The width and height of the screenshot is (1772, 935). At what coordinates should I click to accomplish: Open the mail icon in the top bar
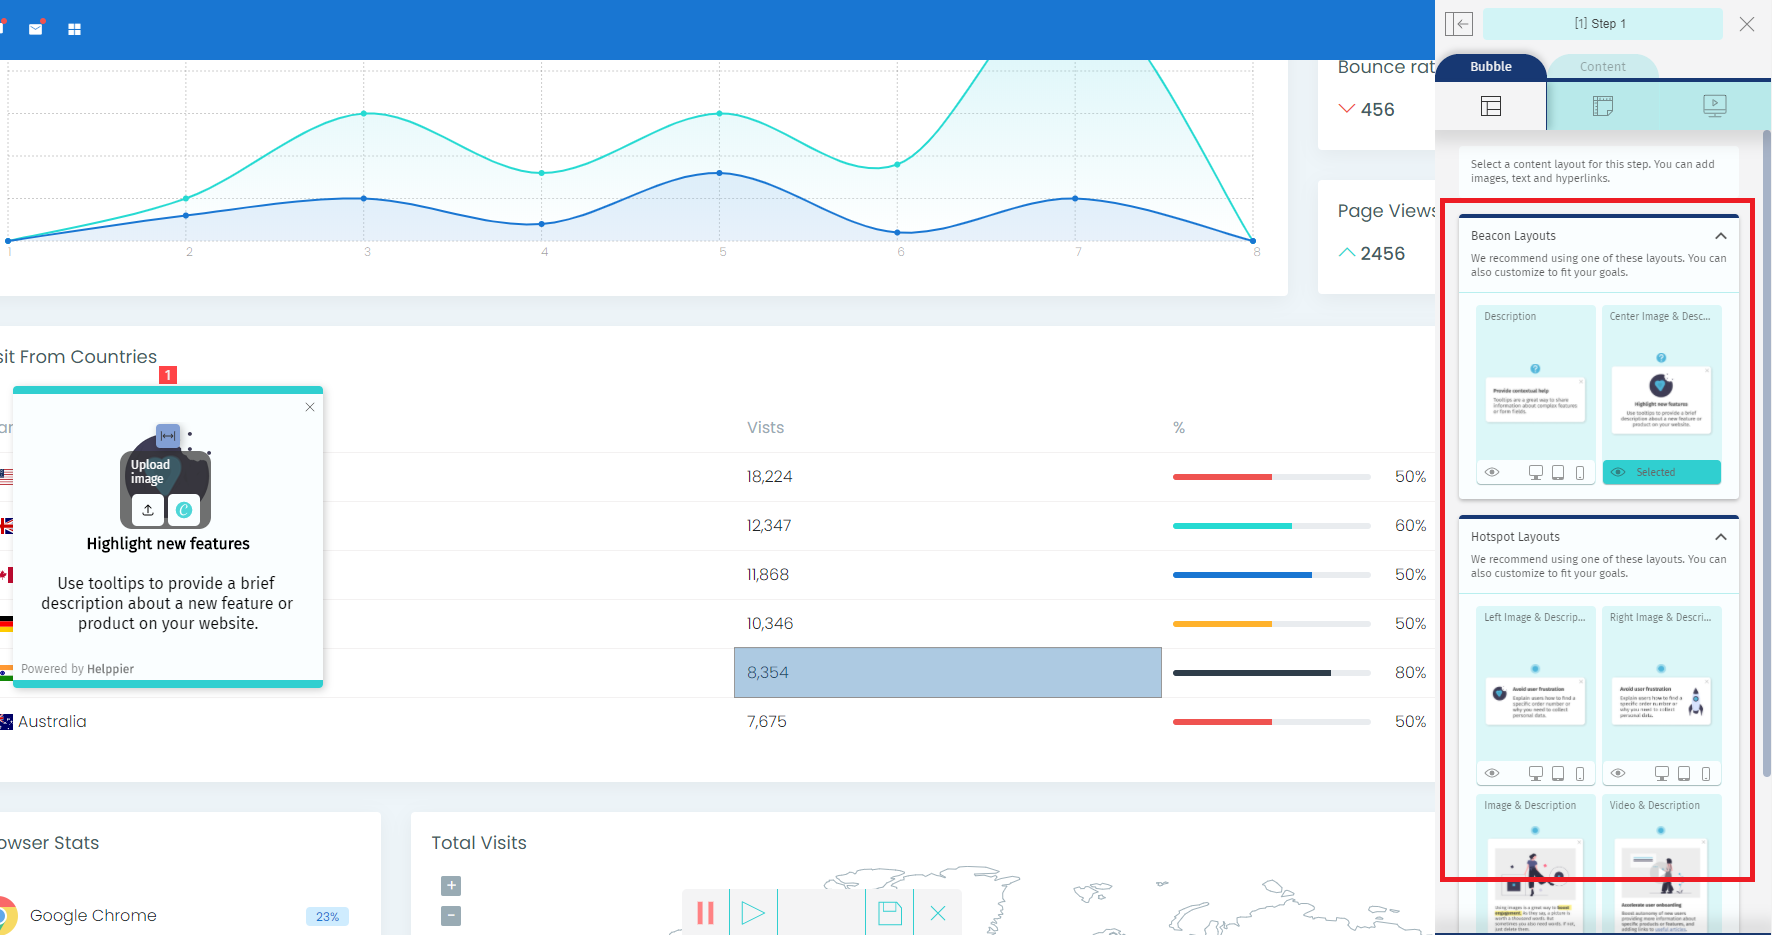pos(36,29)
